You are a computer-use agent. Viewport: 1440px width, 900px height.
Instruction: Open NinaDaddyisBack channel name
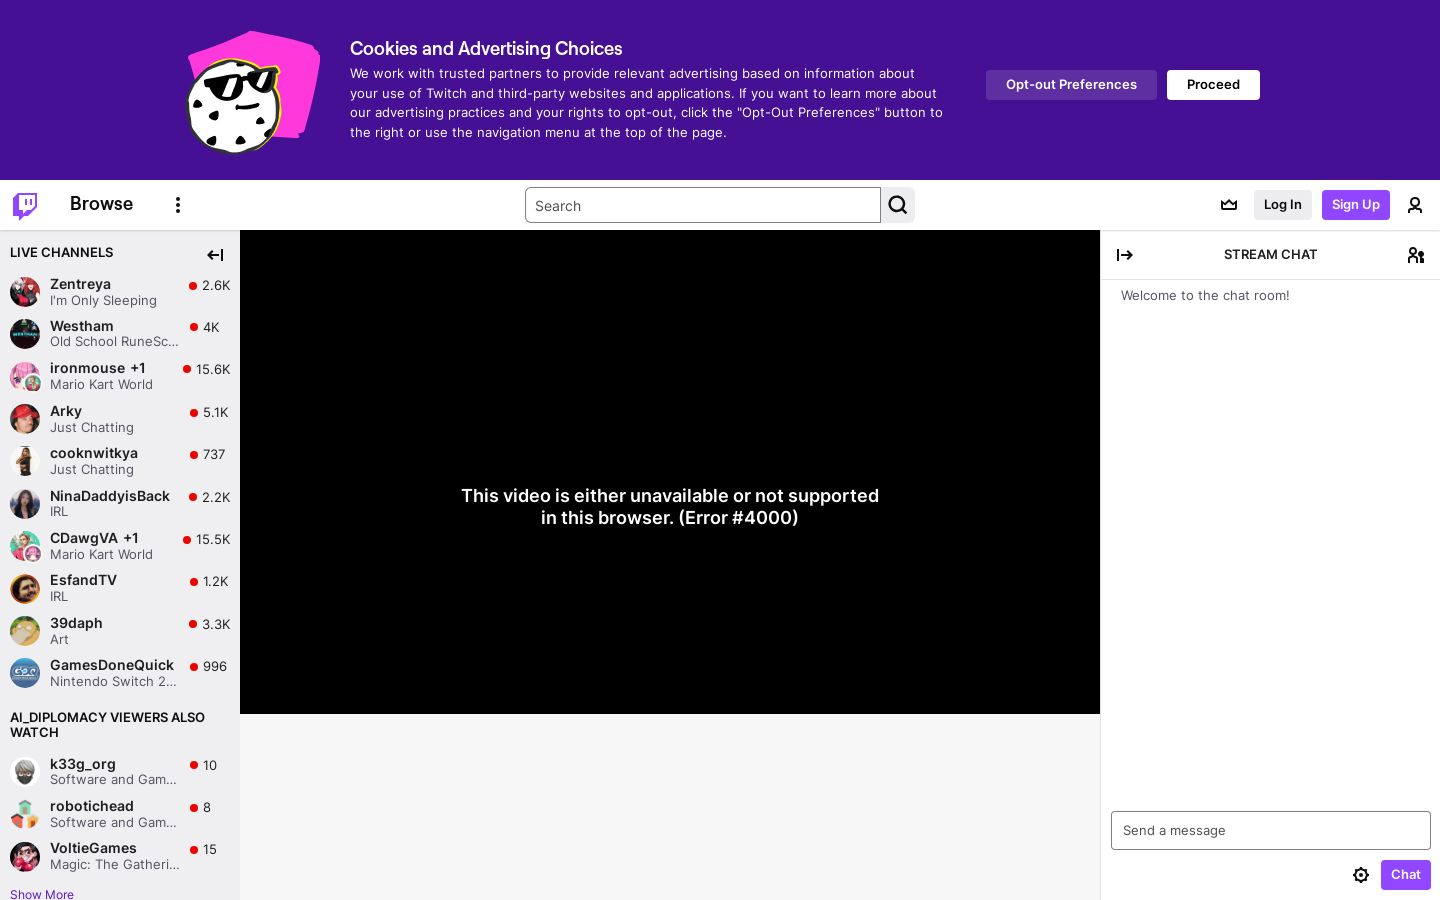coord(110,496)
